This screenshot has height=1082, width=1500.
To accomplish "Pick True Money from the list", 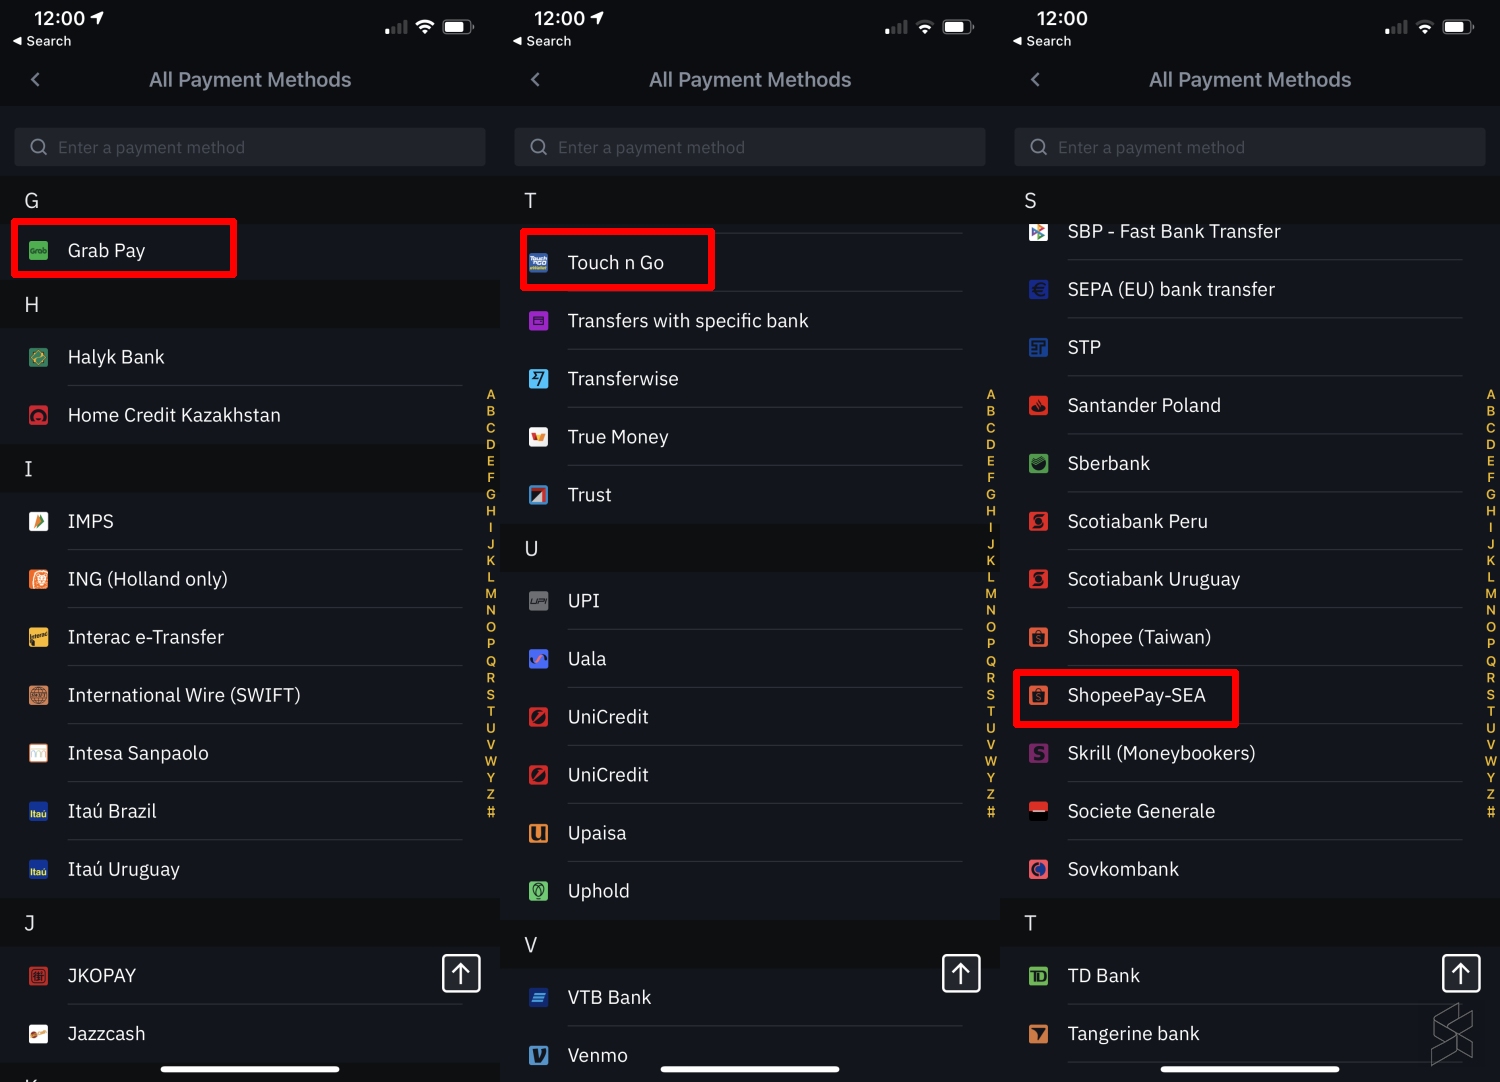I will point(618,437).
